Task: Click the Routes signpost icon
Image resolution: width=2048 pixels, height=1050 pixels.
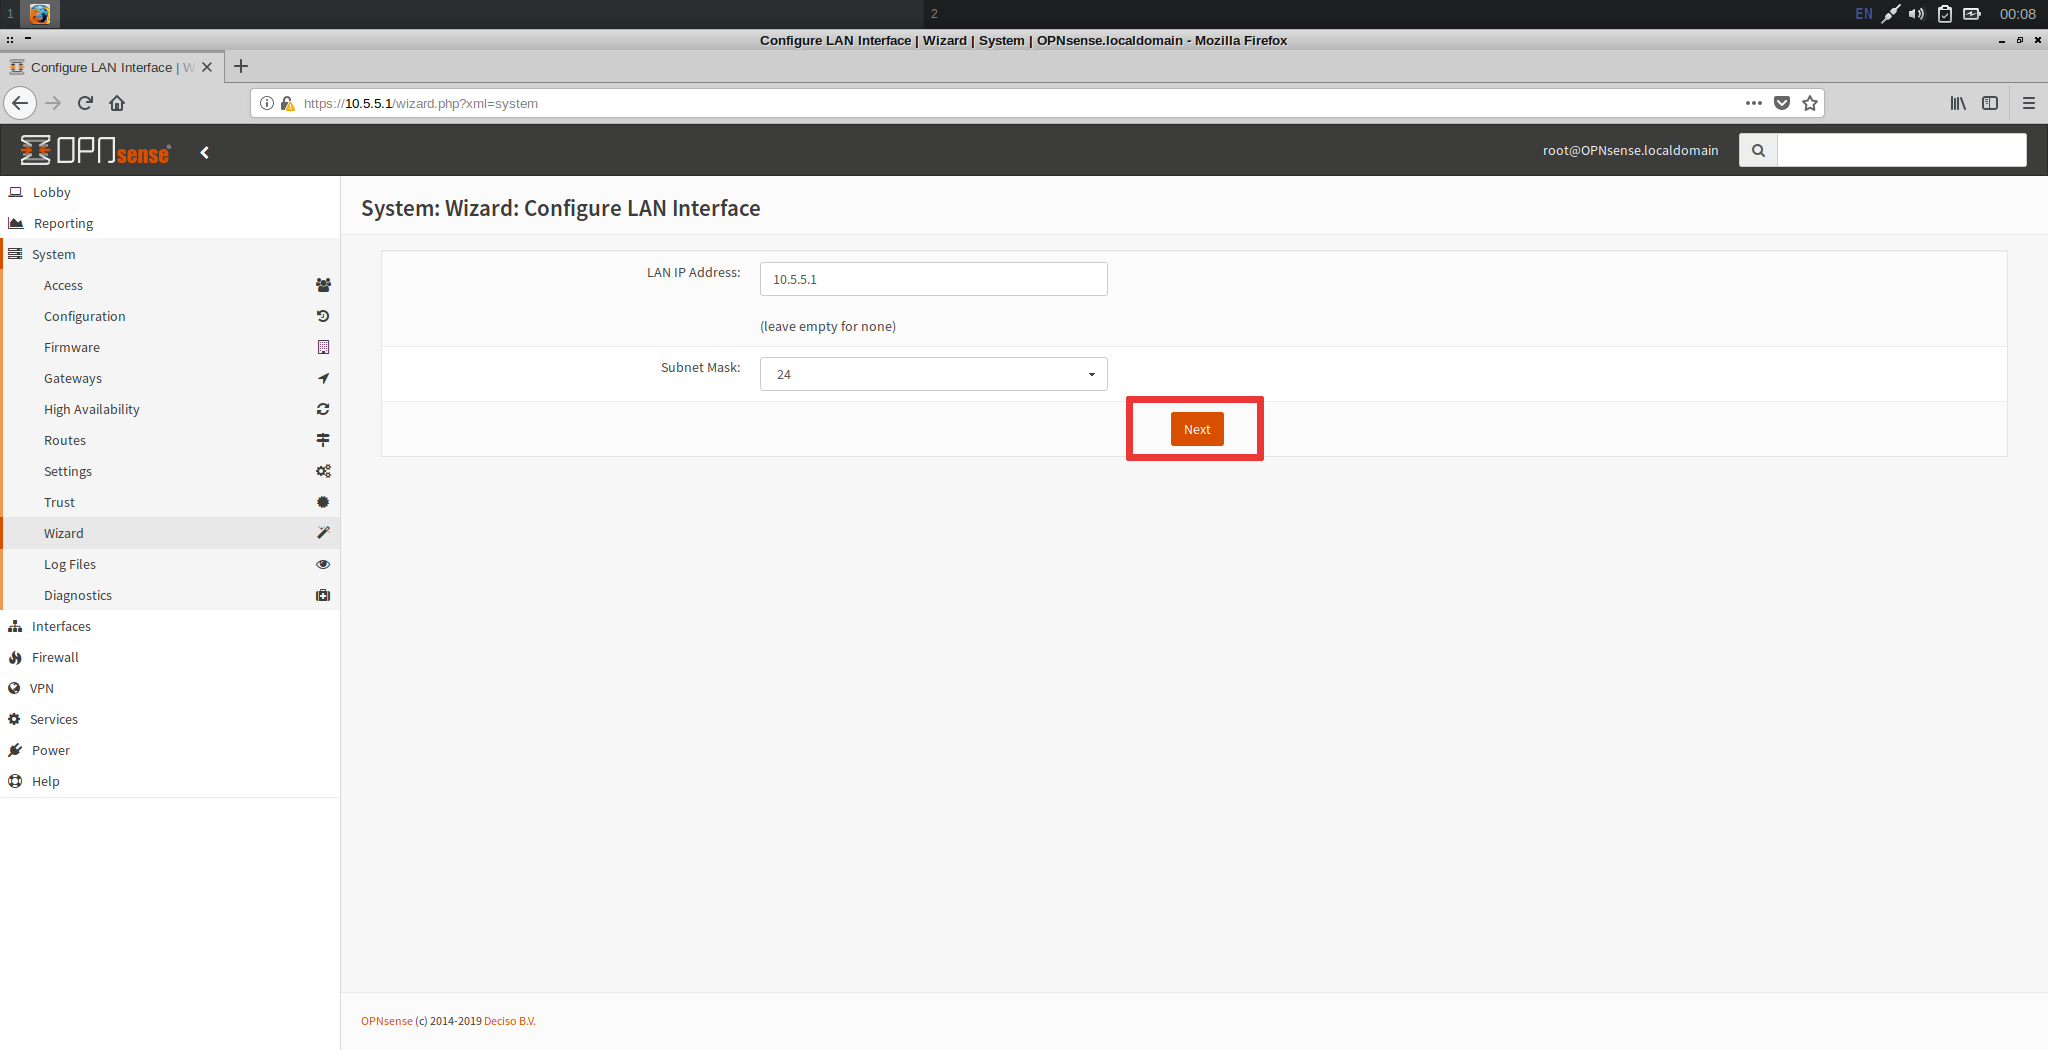Action: (323, 440)
